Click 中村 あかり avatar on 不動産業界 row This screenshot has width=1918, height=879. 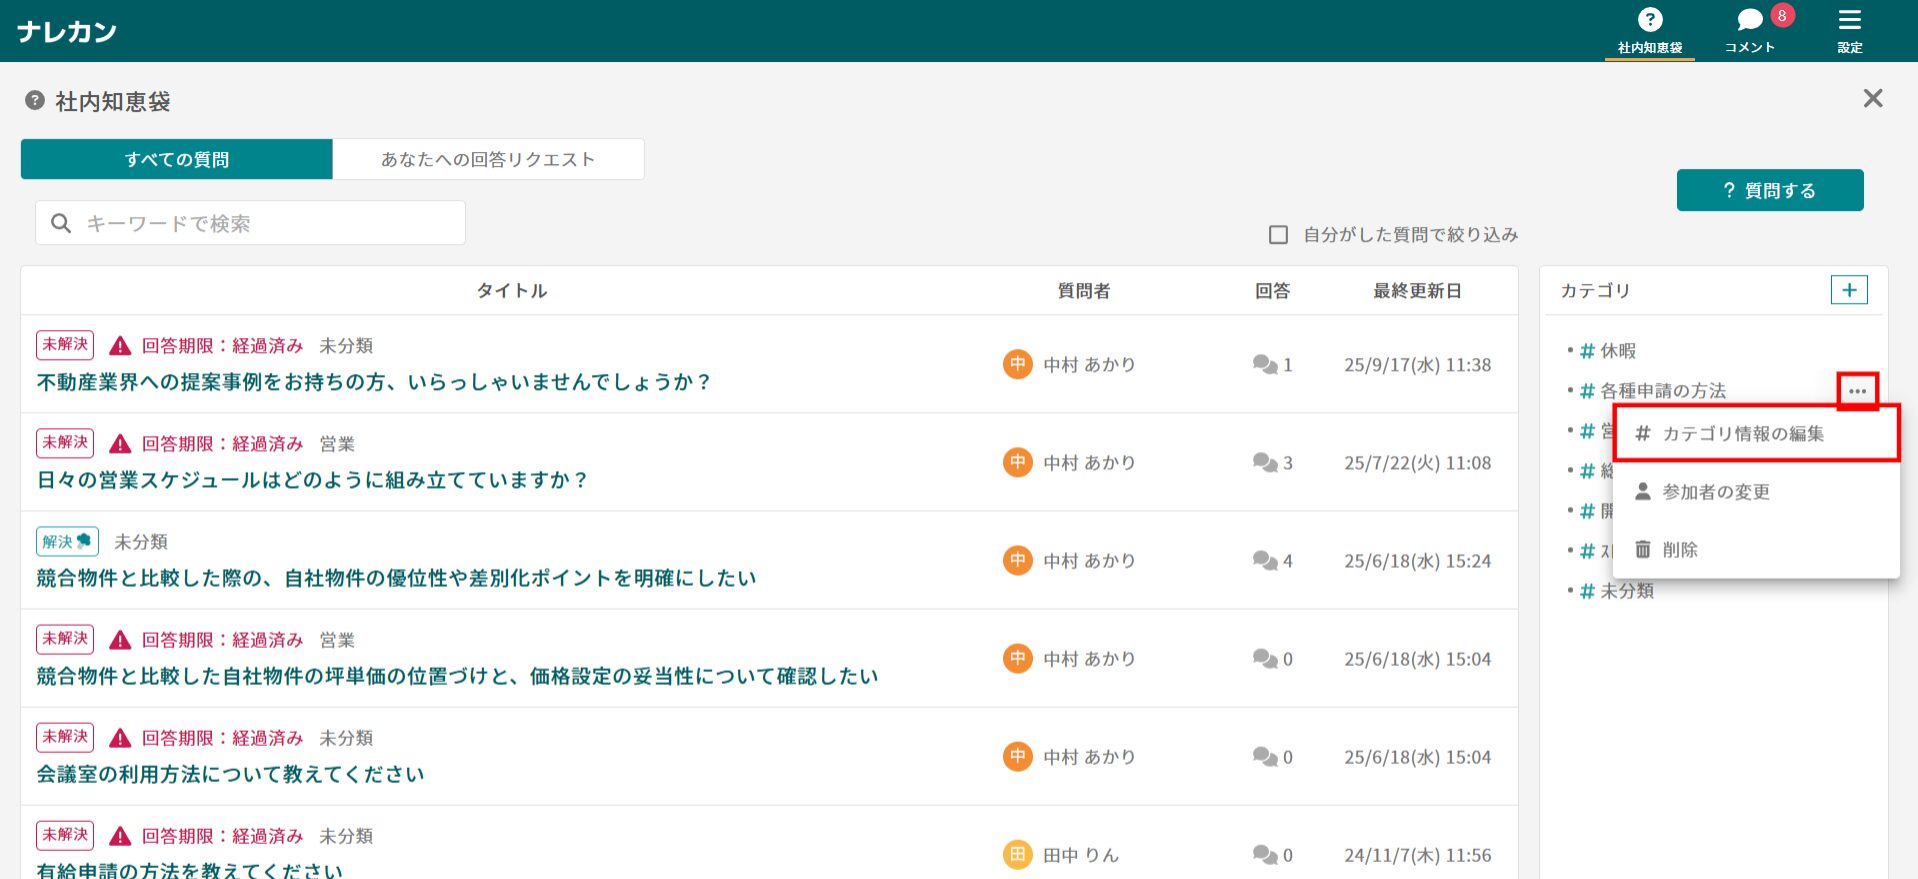[1017, 364]
